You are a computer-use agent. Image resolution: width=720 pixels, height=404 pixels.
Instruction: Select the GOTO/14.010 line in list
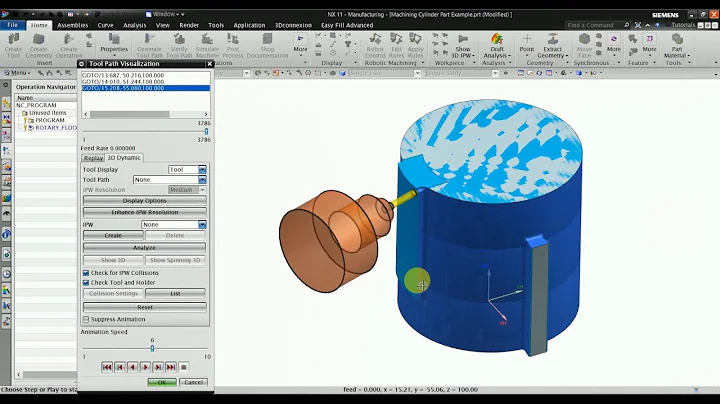click(x=146, y=82)
